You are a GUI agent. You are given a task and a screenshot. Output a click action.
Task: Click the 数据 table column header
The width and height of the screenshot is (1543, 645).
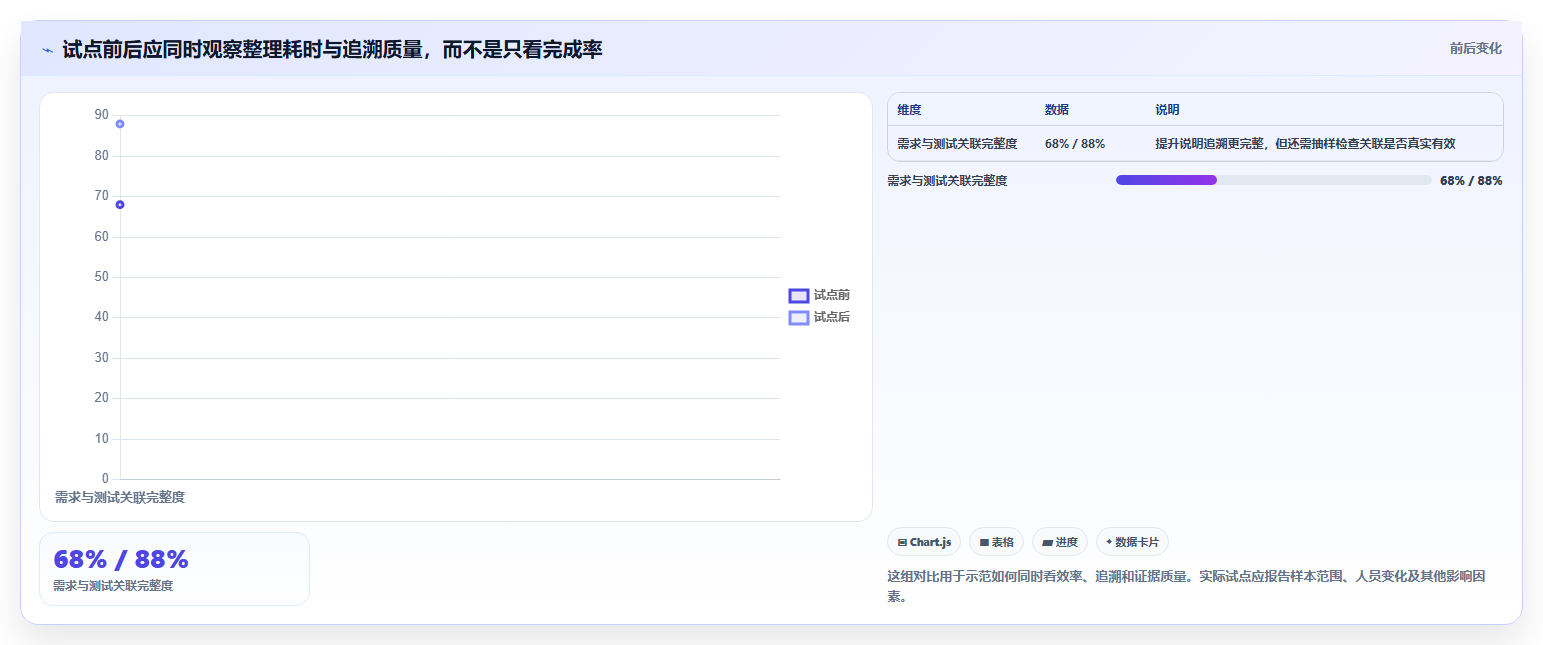(x=1057, y=110)
